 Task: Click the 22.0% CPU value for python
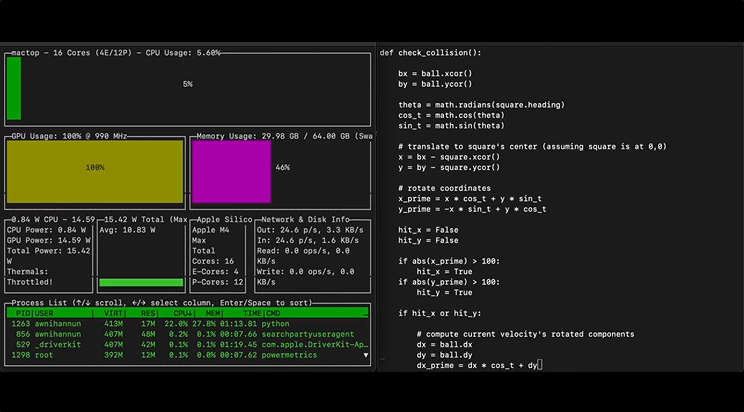tap(176, 324)
